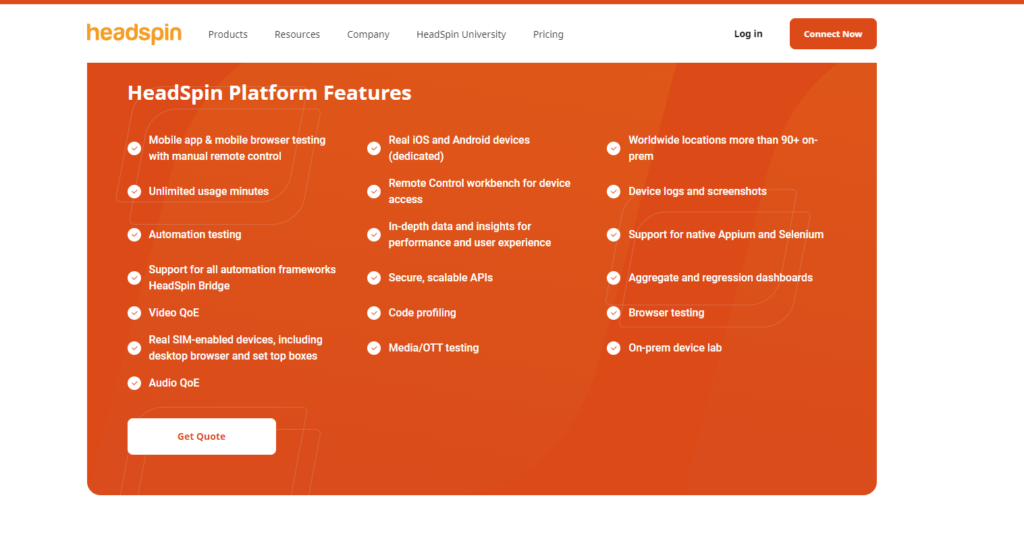Select text 'Mobile app & mobile browser testing'
Screen dimensions: 1024x535
click(x=237, y=140)
